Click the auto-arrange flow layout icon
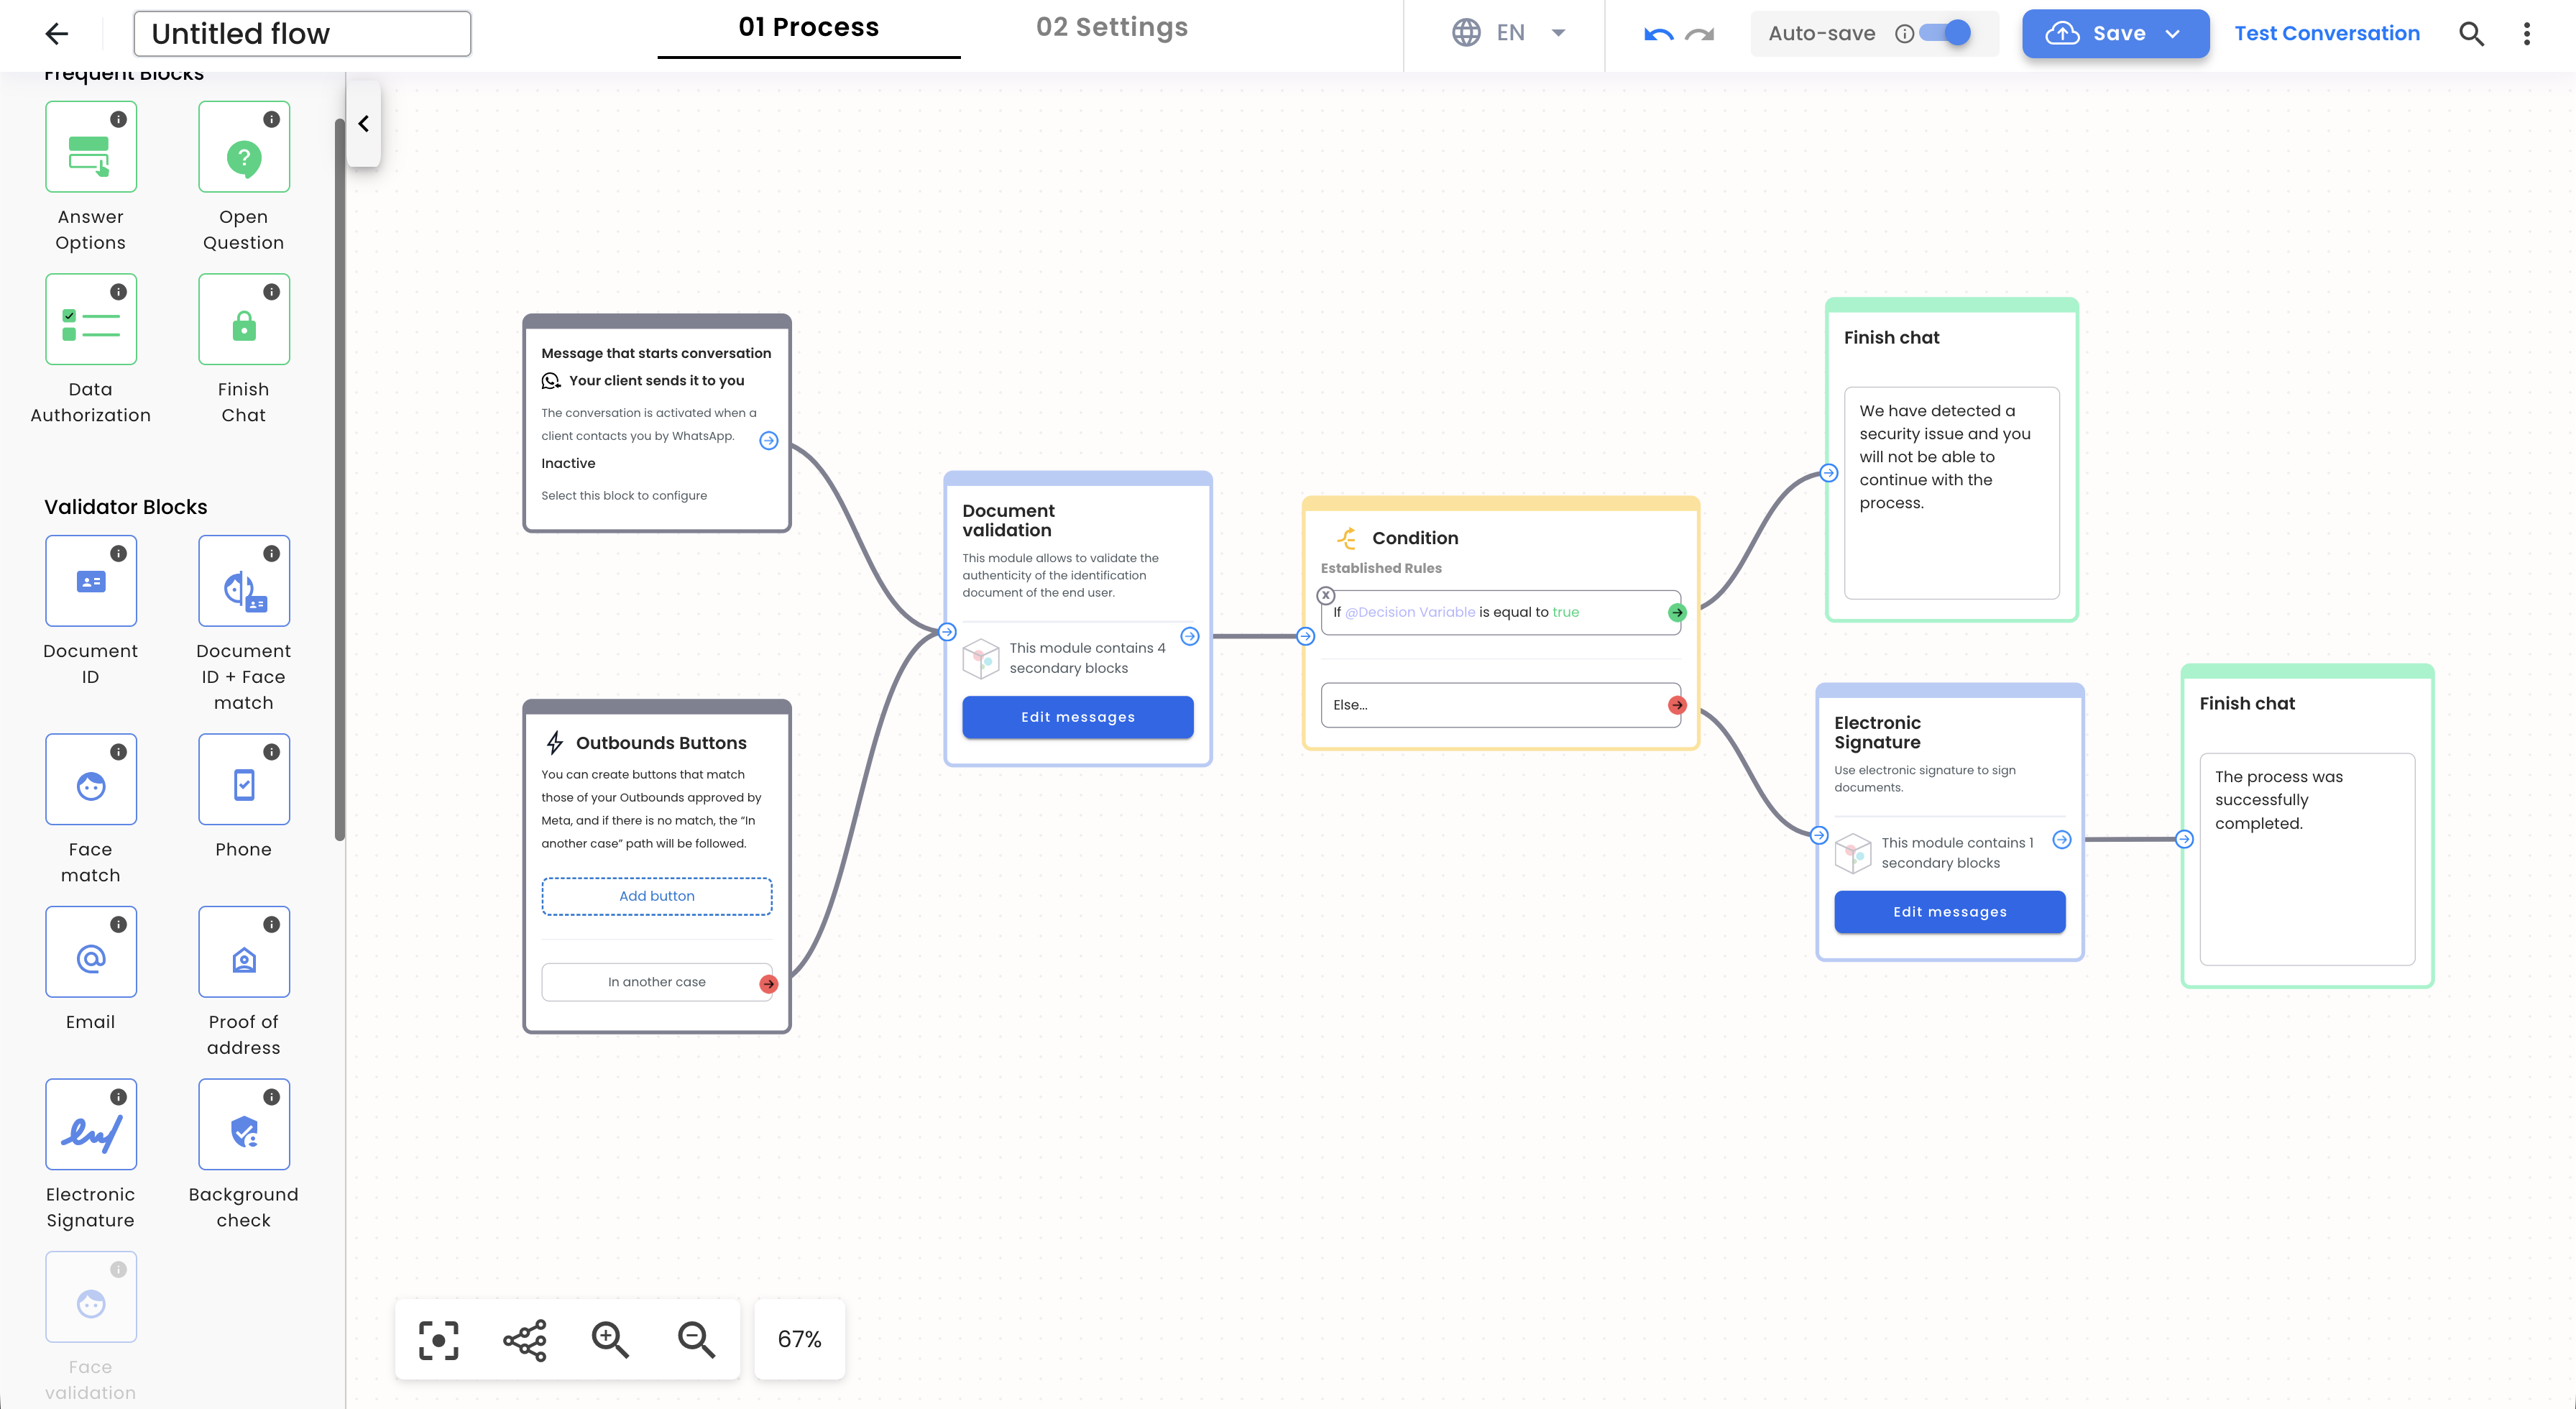 [x=525, y=1340]
